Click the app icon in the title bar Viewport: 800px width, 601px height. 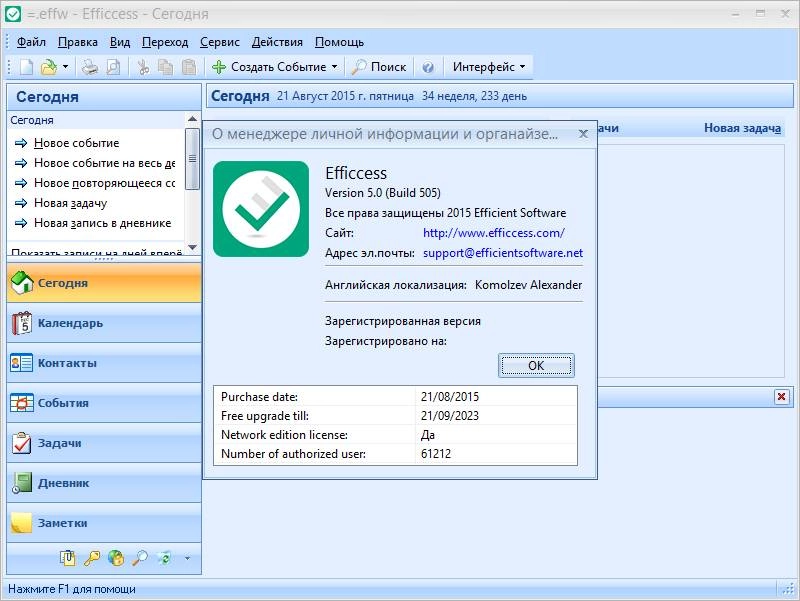(12, 14)
